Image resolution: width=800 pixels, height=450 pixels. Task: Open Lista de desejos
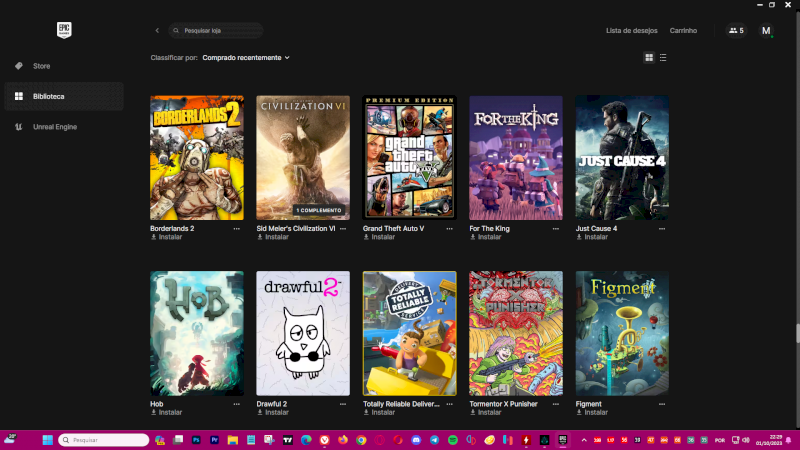[x=632, y=31]
